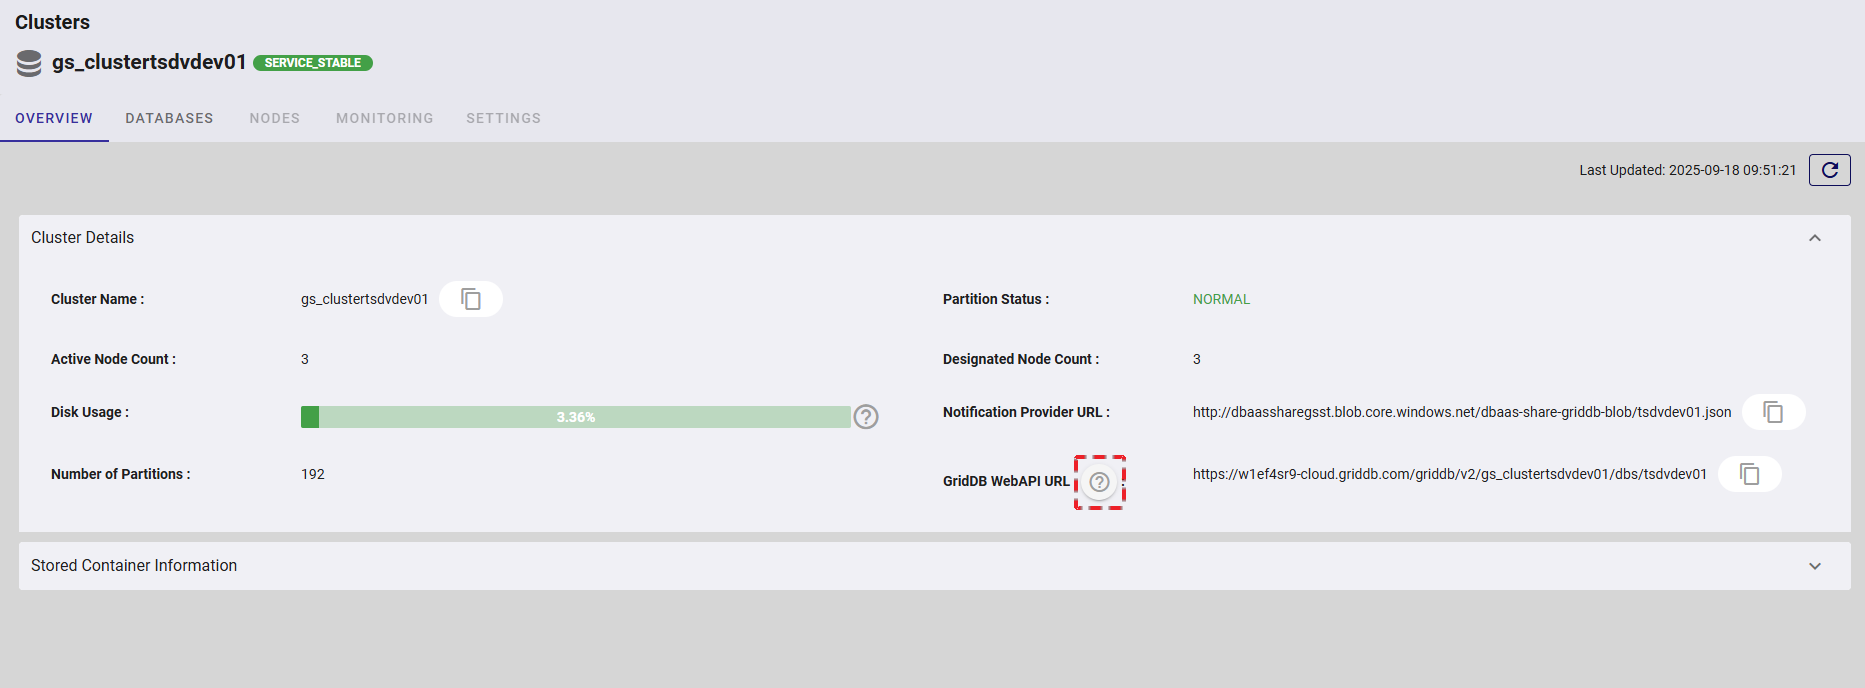The height and width of the screenshot is (688, 1865).
Task: Open the Settings tab
Action: [503, 118]
